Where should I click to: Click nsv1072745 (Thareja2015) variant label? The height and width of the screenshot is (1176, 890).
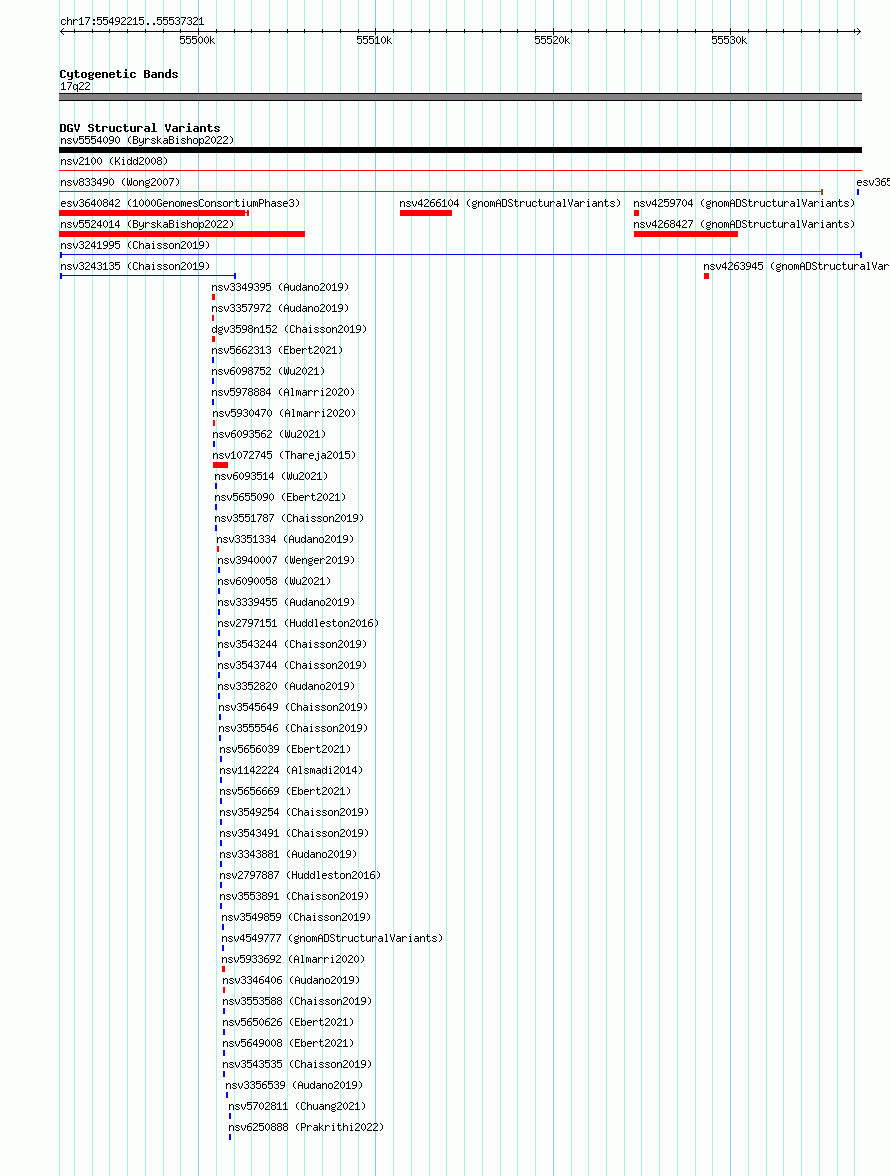tap(284, 455)
